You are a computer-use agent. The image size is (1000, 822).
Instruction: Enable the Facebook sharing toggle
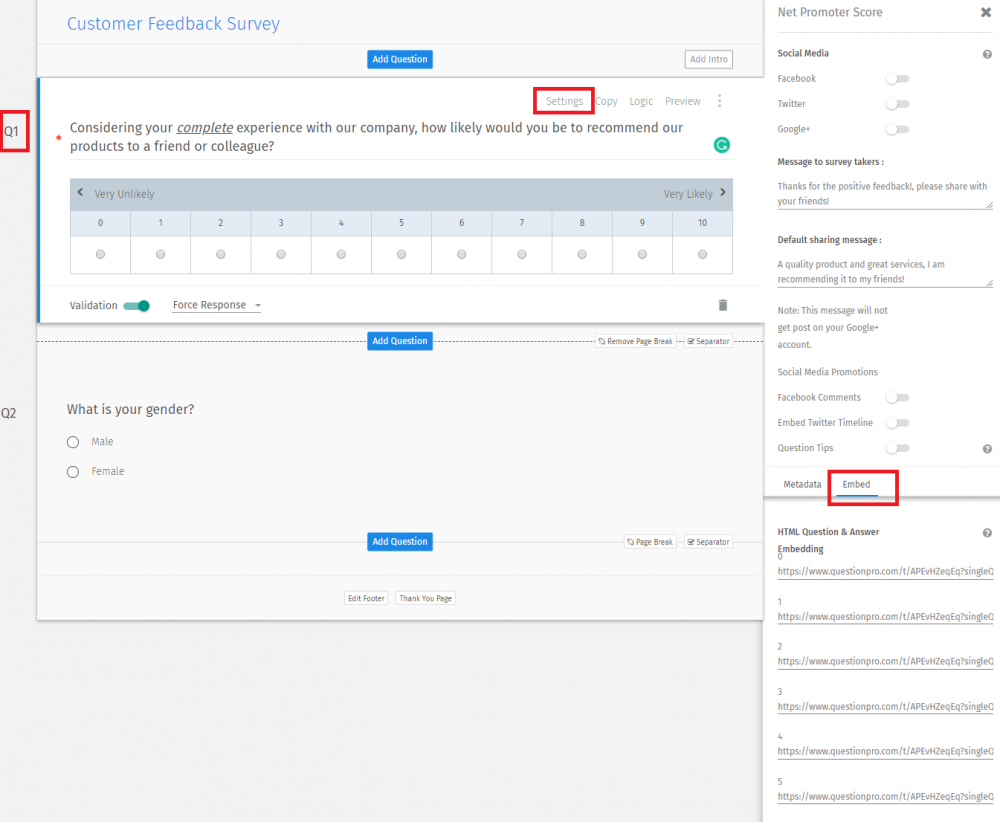pos(897,78)
